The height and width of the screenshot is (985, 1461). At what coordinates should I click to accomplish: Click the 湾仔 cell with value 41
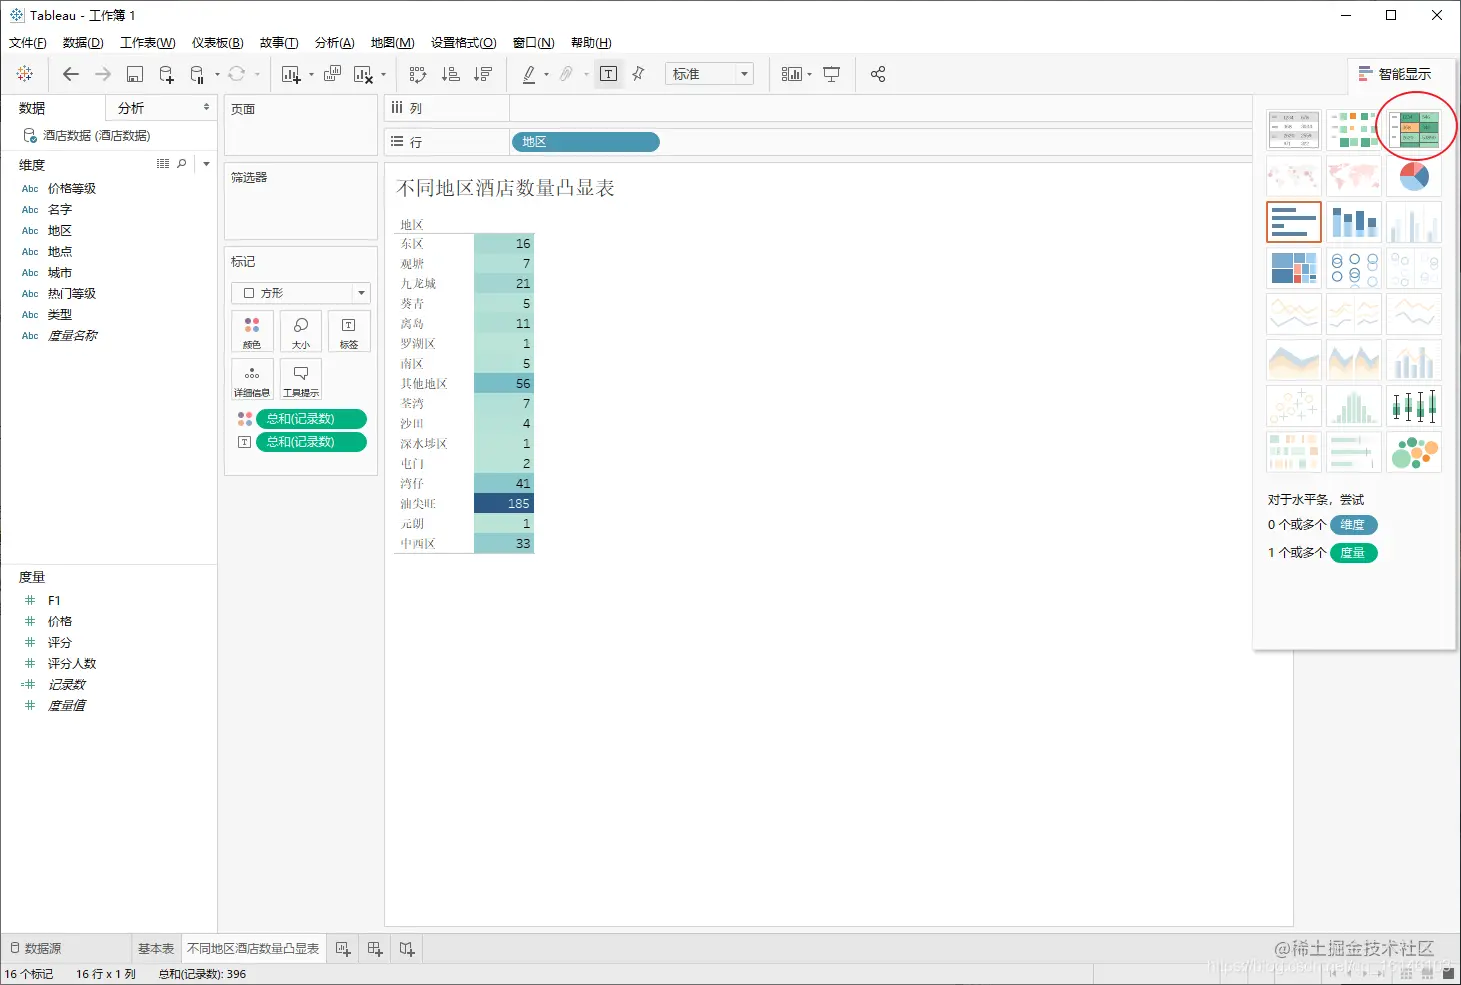[504, 483]
